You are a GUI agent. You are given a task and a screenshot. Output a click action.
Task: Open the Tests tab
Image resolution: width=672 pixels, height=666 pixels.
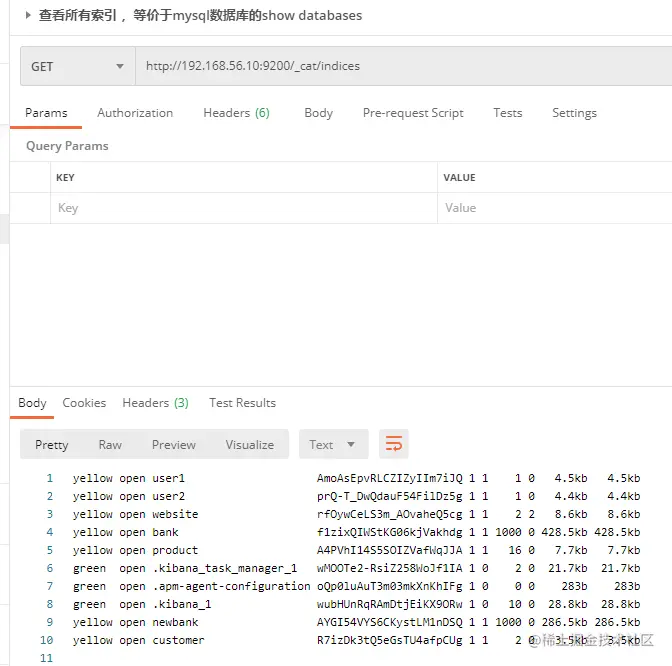[507, 113]
